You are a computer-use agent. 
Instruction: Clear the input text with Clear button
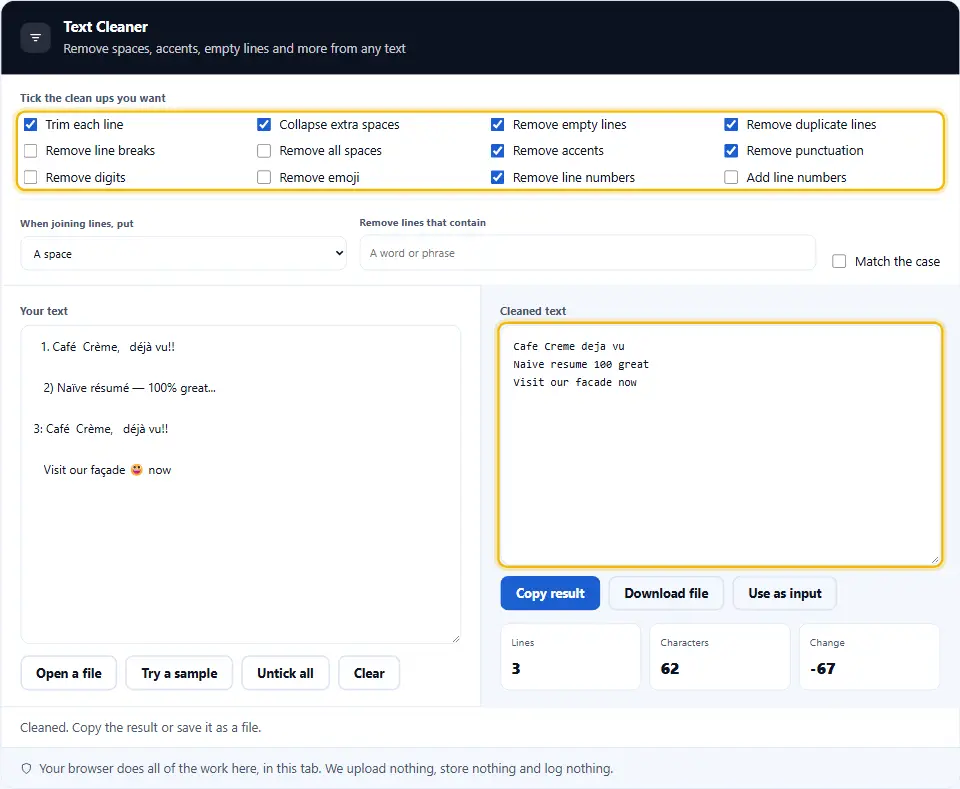pos(369,673)
